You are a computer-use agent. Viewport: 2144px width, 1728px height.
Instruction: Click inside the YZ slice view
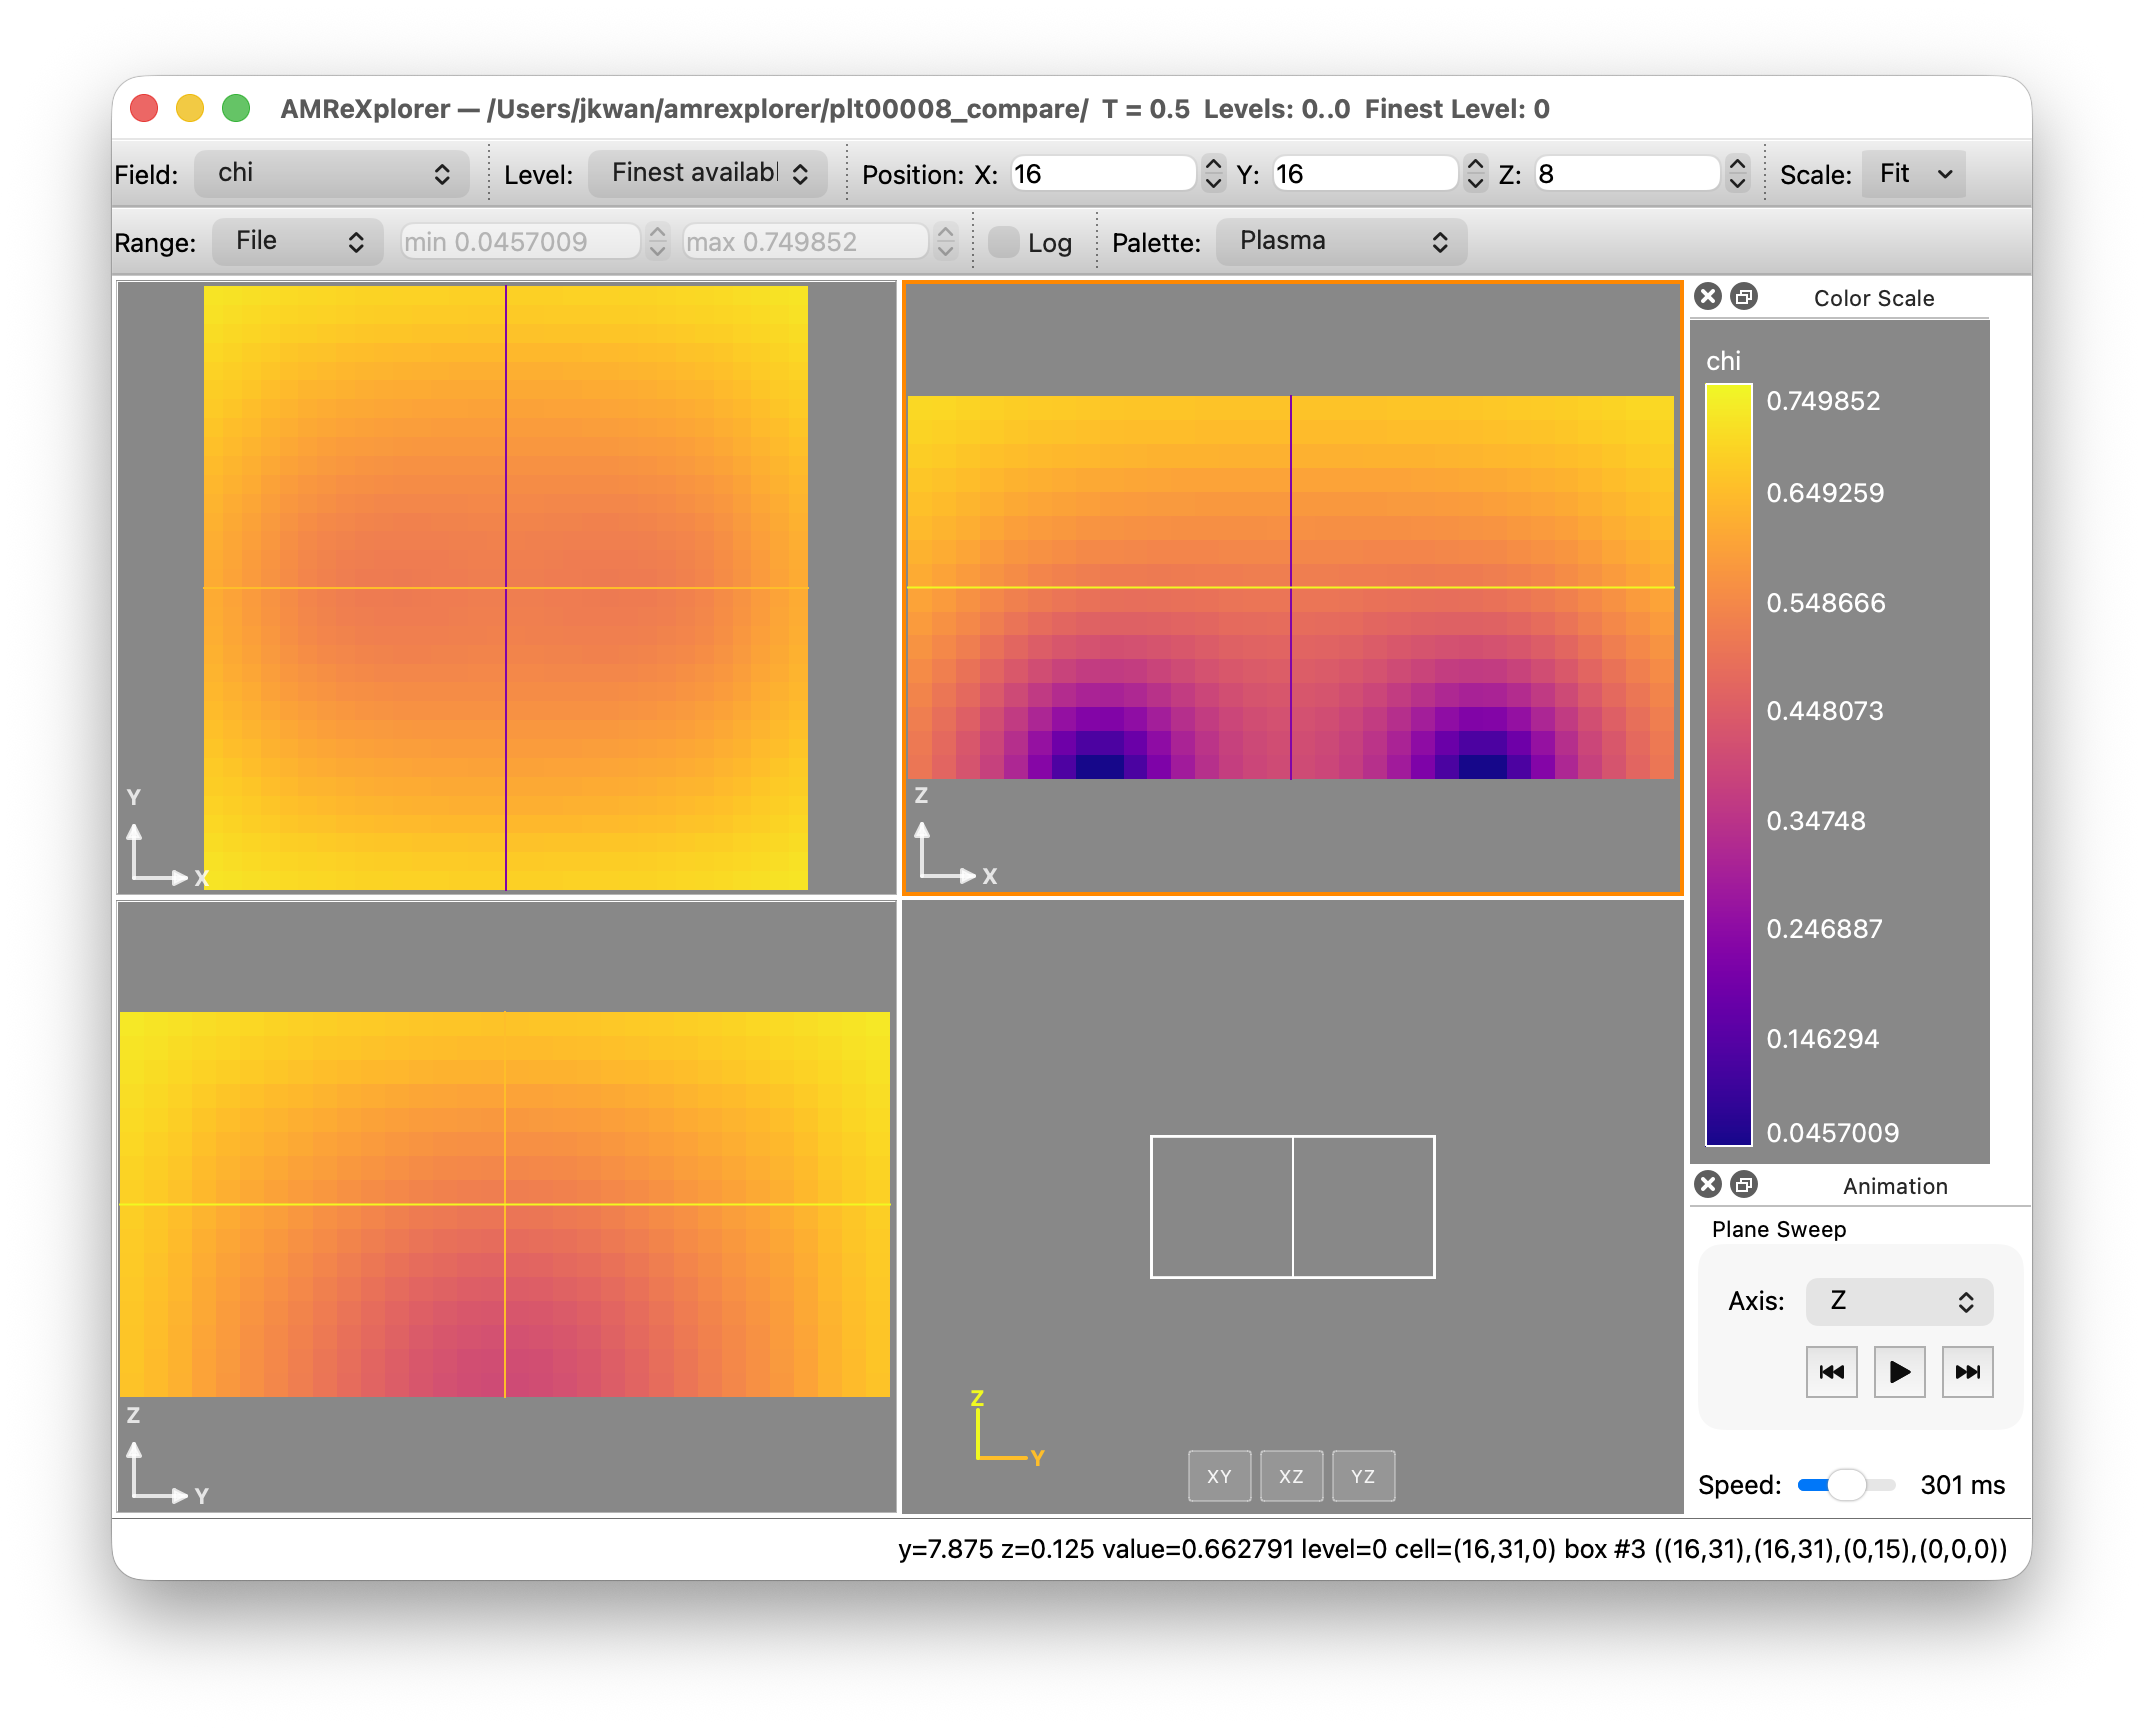[506, 1206]
